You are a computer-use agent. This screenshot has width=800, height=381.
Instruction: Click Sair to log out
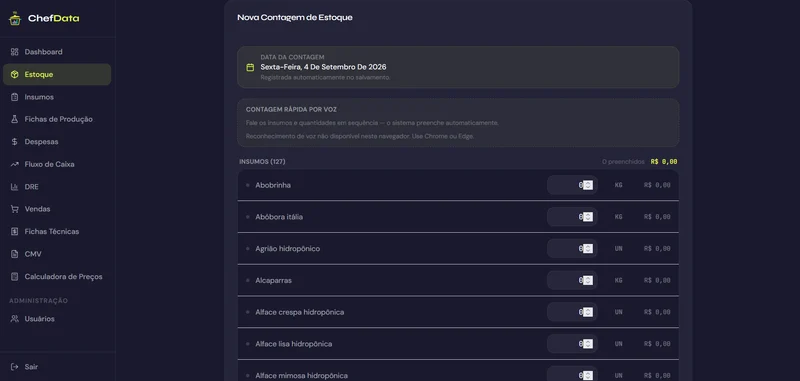click(57, 367)
